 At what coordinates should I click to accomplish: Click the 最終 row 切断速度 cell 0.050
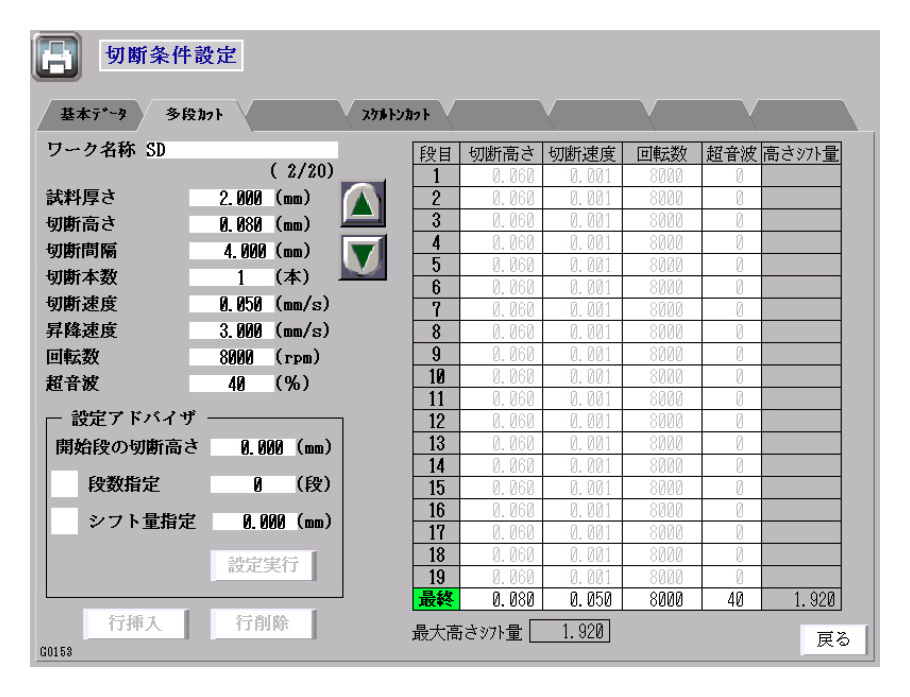click(582, 600)
